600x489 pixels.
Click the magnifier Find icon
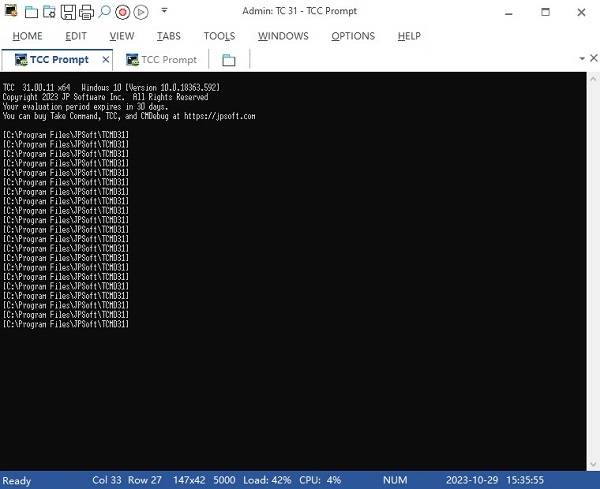[x=104, y=12]
